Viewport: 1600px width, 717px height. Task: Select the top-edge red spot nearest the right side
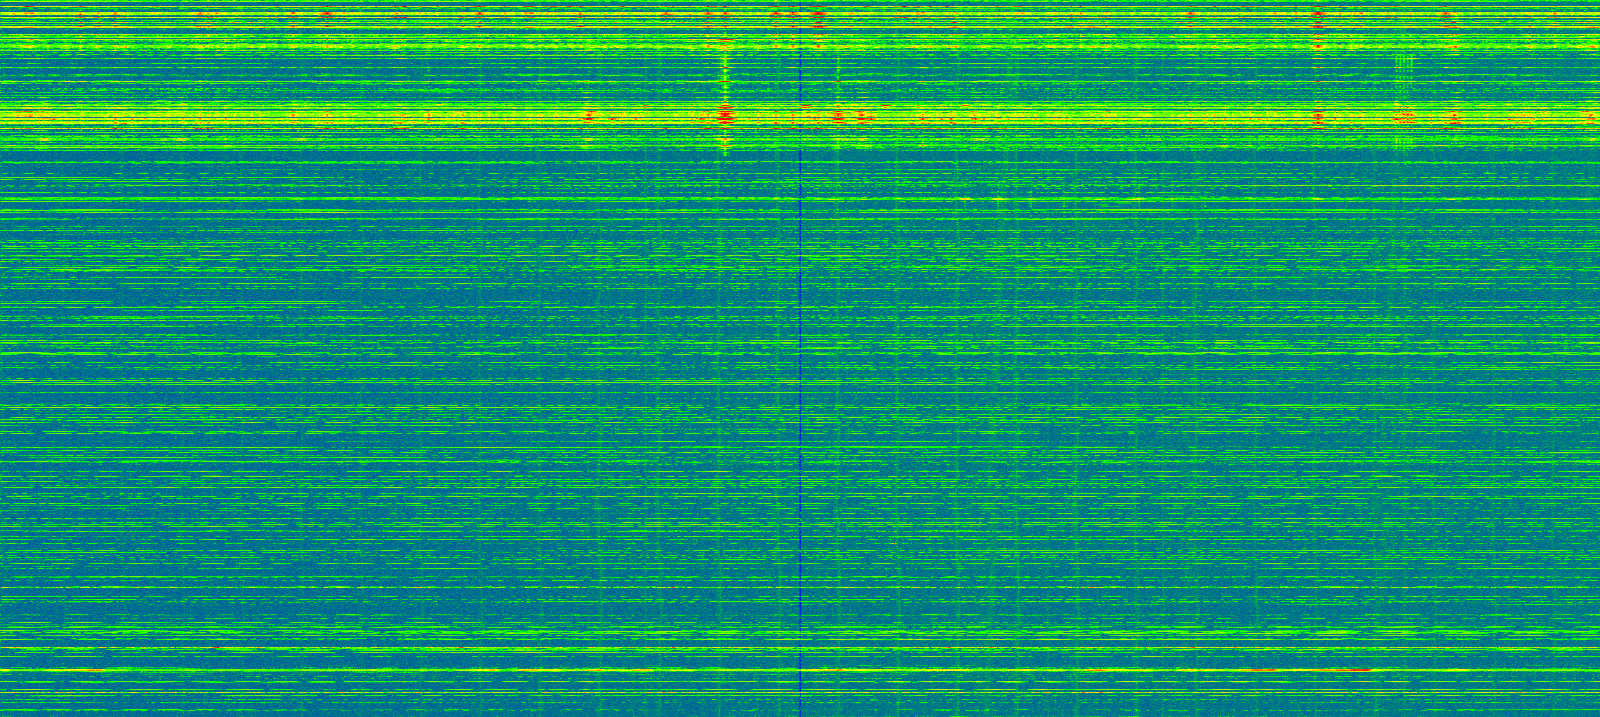[x=1446, y=17]
